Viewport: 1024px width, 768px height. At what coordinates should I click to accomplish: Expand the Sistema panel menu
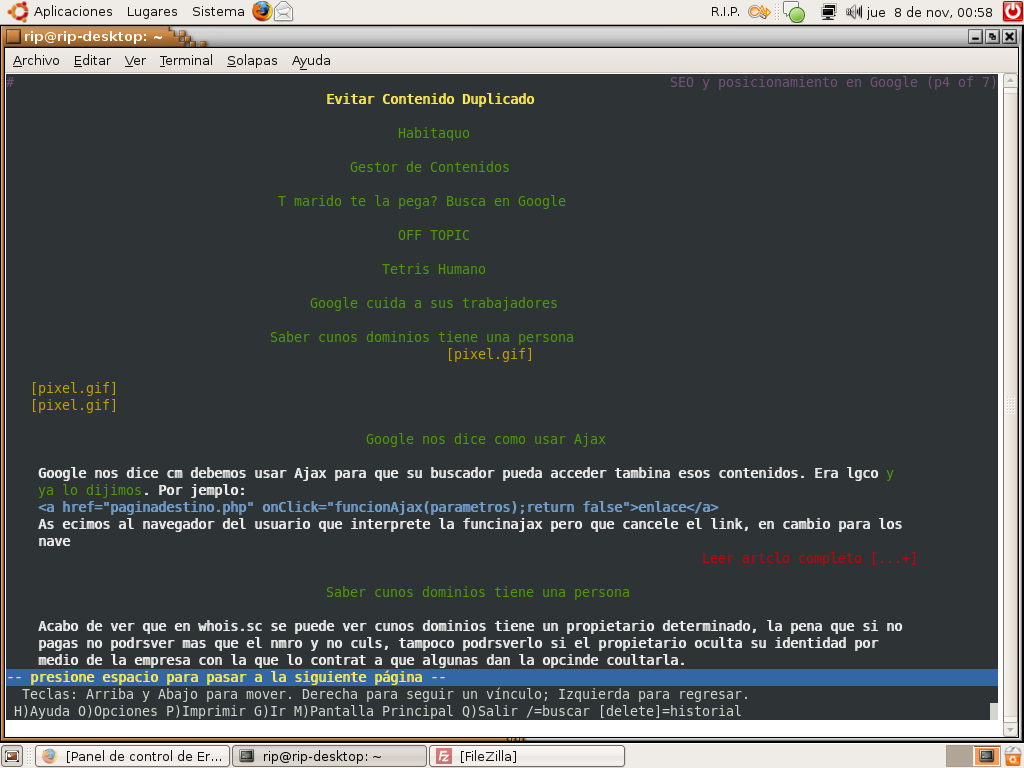tap(218, 12)
